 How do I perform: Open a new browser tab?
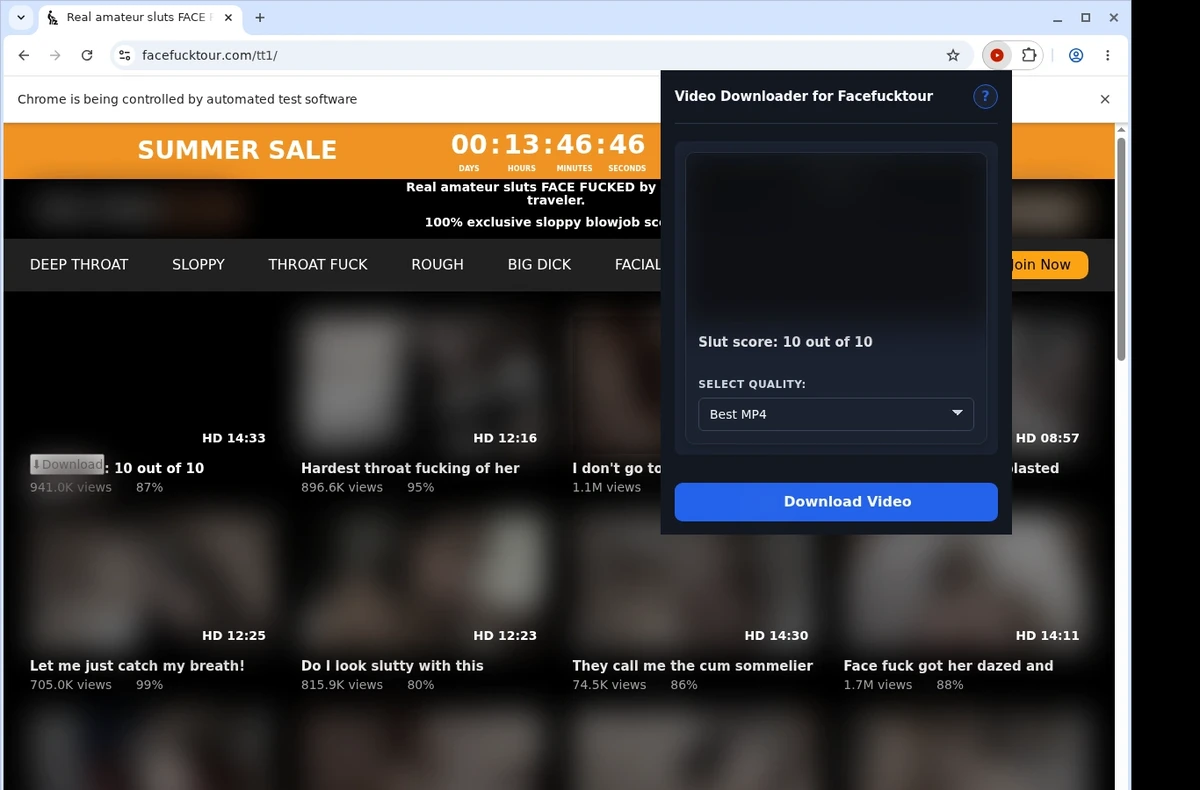click(260, 17)
